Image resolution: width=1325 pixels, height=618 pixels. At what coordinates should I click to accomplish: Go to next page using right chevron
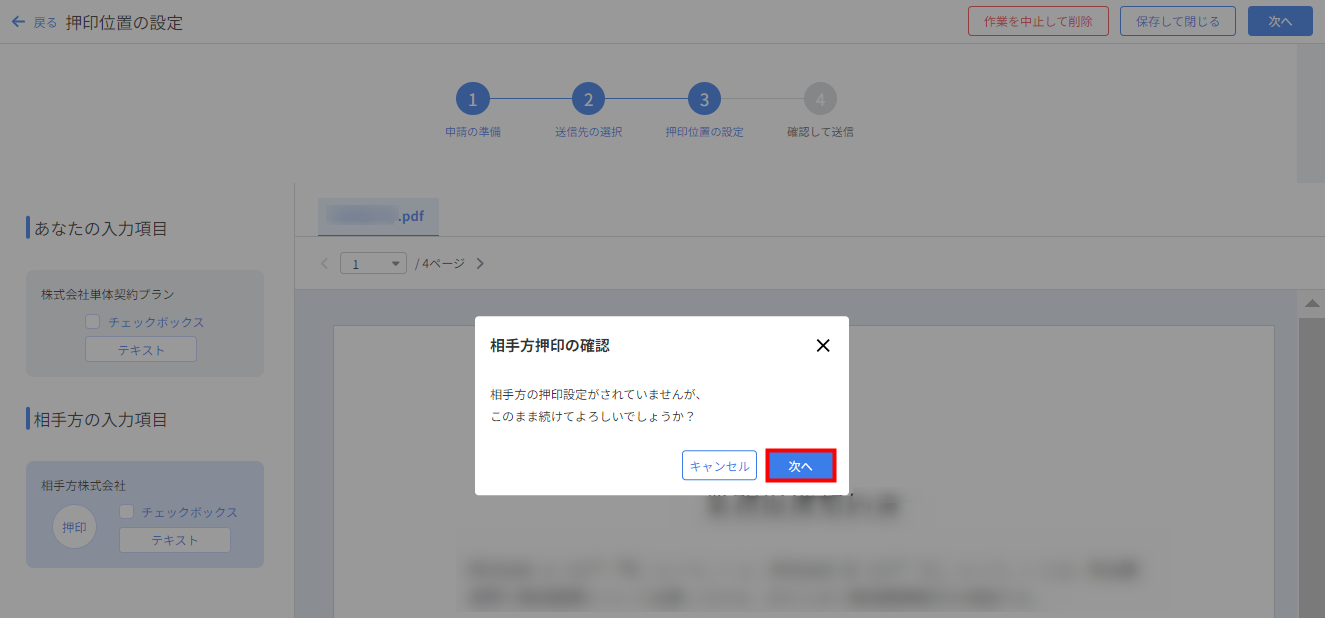pyautogui.click(x=480, y=264)
